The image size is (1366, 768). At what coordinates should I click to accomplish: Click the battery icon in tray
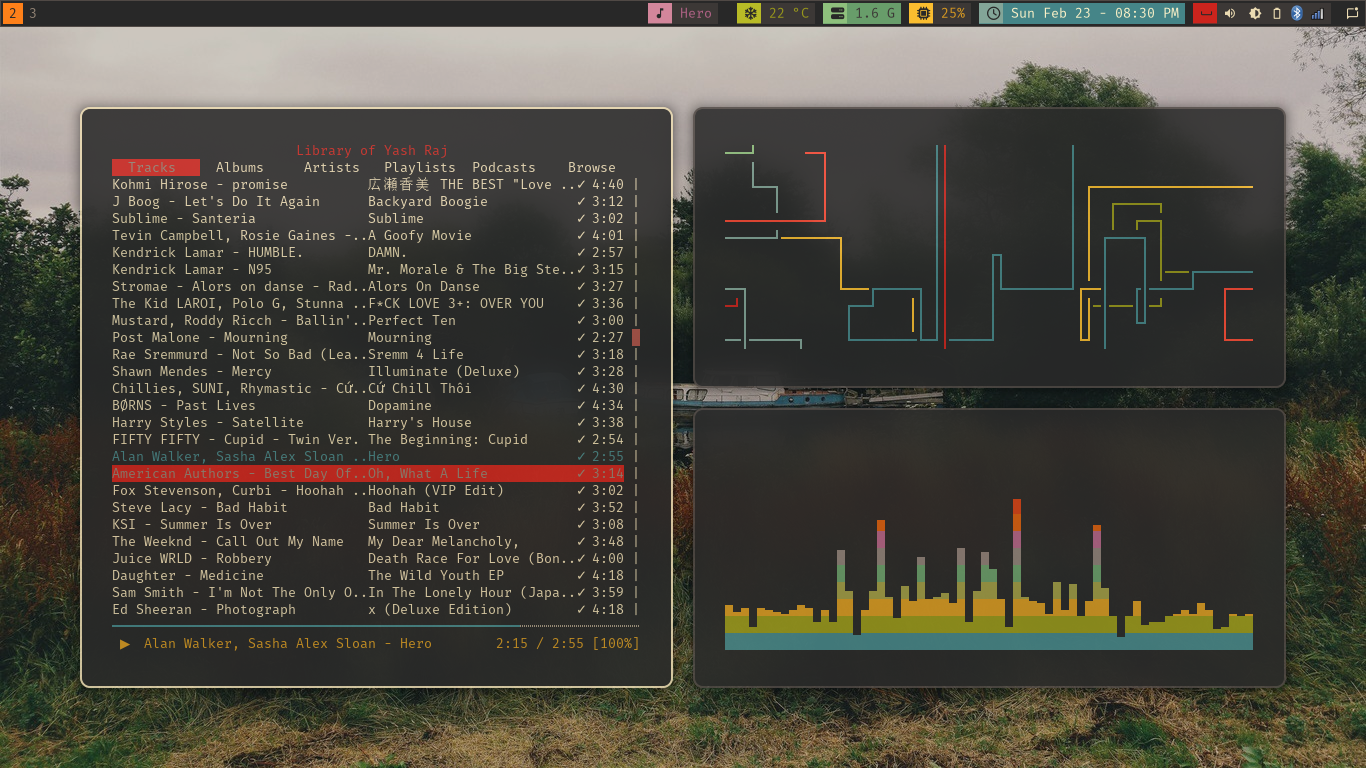pyautogui.click(x=1276, y=13)
